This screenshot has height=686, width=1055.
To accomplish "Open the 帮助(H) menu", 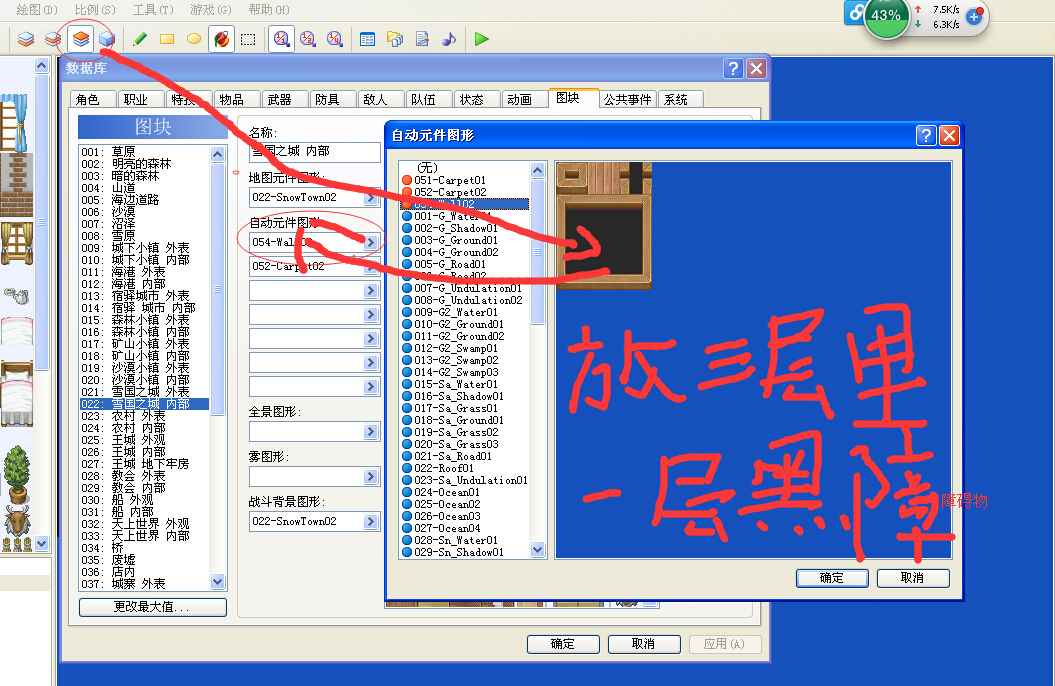I will [x=268, y=9].
